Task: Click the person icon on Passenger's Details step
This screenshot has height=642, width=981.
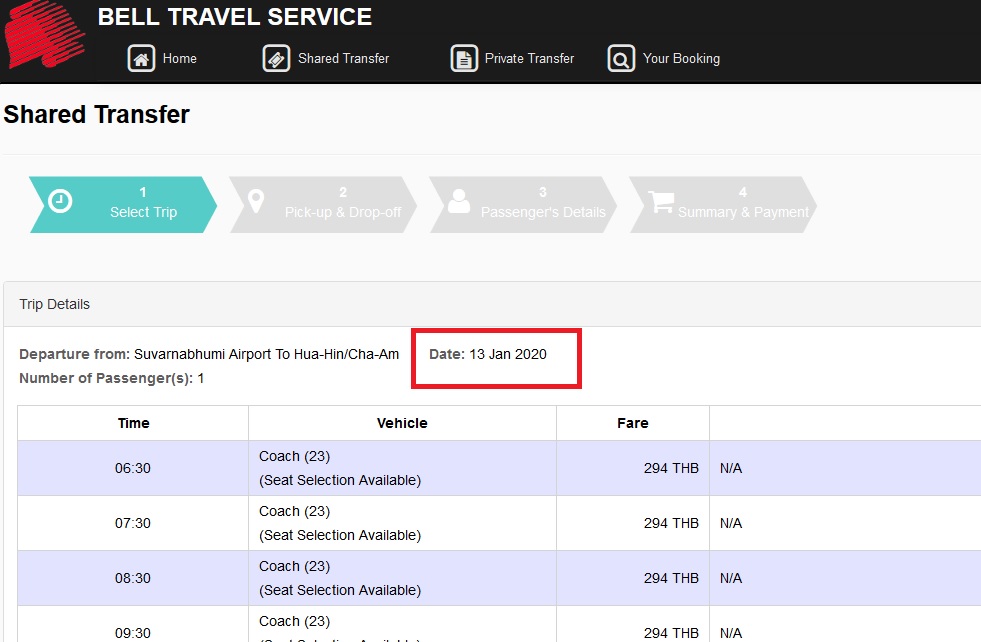Action: pos(459,201)
